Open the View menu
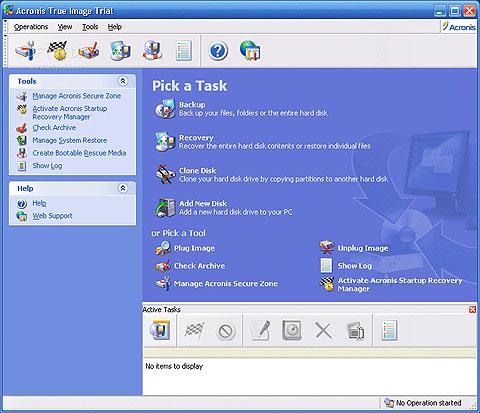 click(65, 27)
